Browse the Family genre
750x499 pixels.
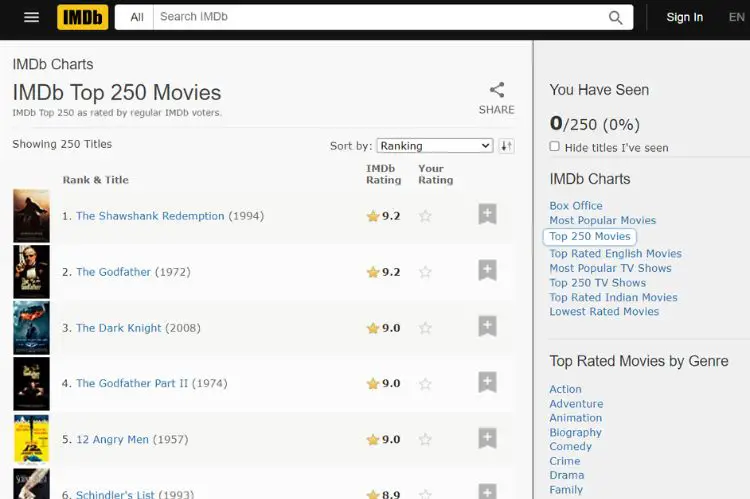[x=566, y=490]
